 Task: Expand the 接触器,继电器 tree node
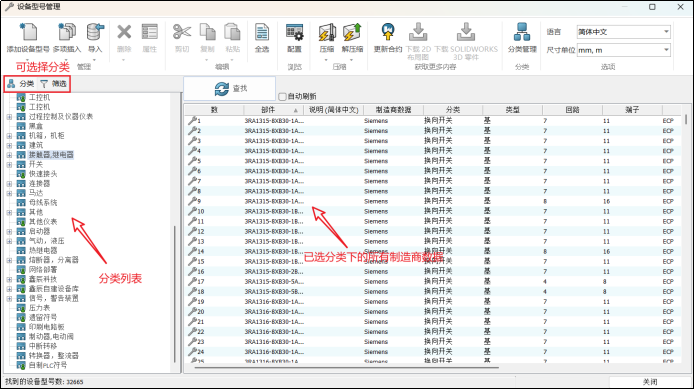click(x=9, y=155)
